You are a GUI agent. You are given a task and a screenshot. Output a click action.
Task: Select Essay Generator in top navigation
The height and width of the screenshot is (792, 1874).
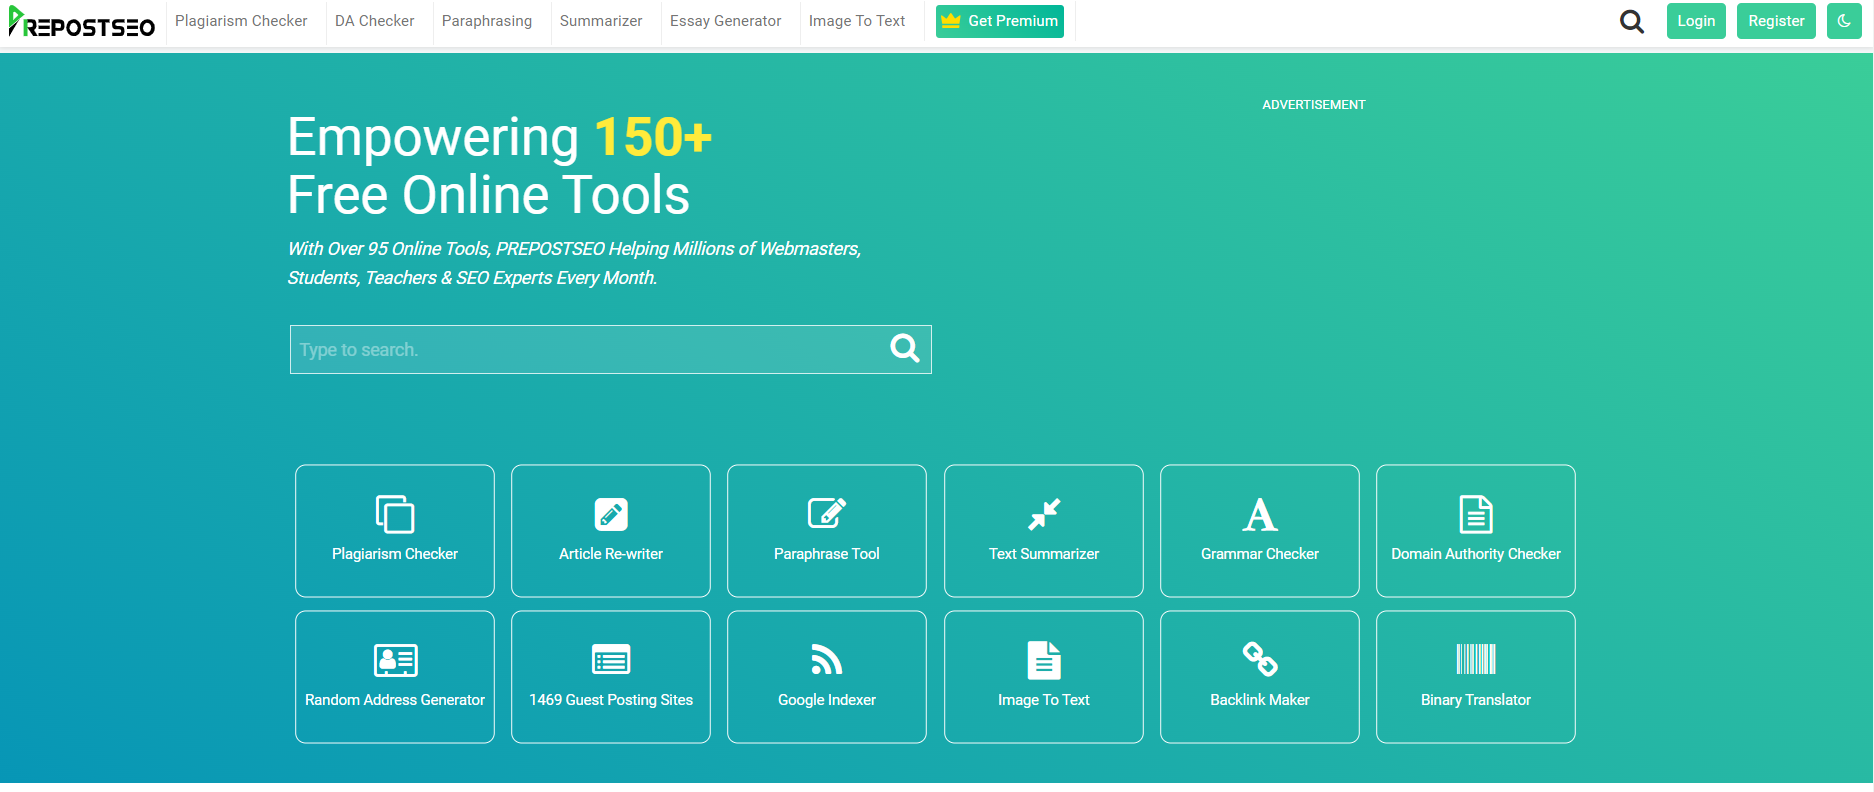pos(725,21)
